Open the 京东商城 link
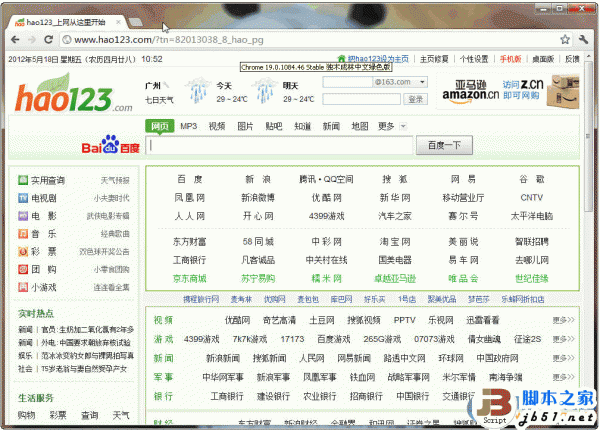 pos(189,279)
